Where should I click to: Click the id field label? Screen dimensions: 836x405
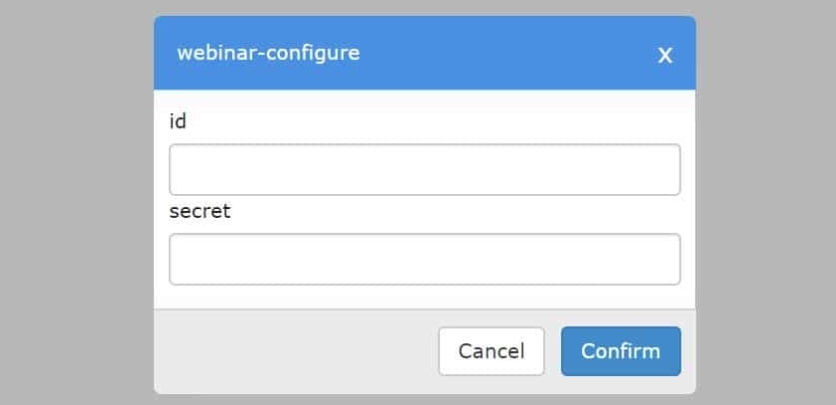[x=178, y=122]
